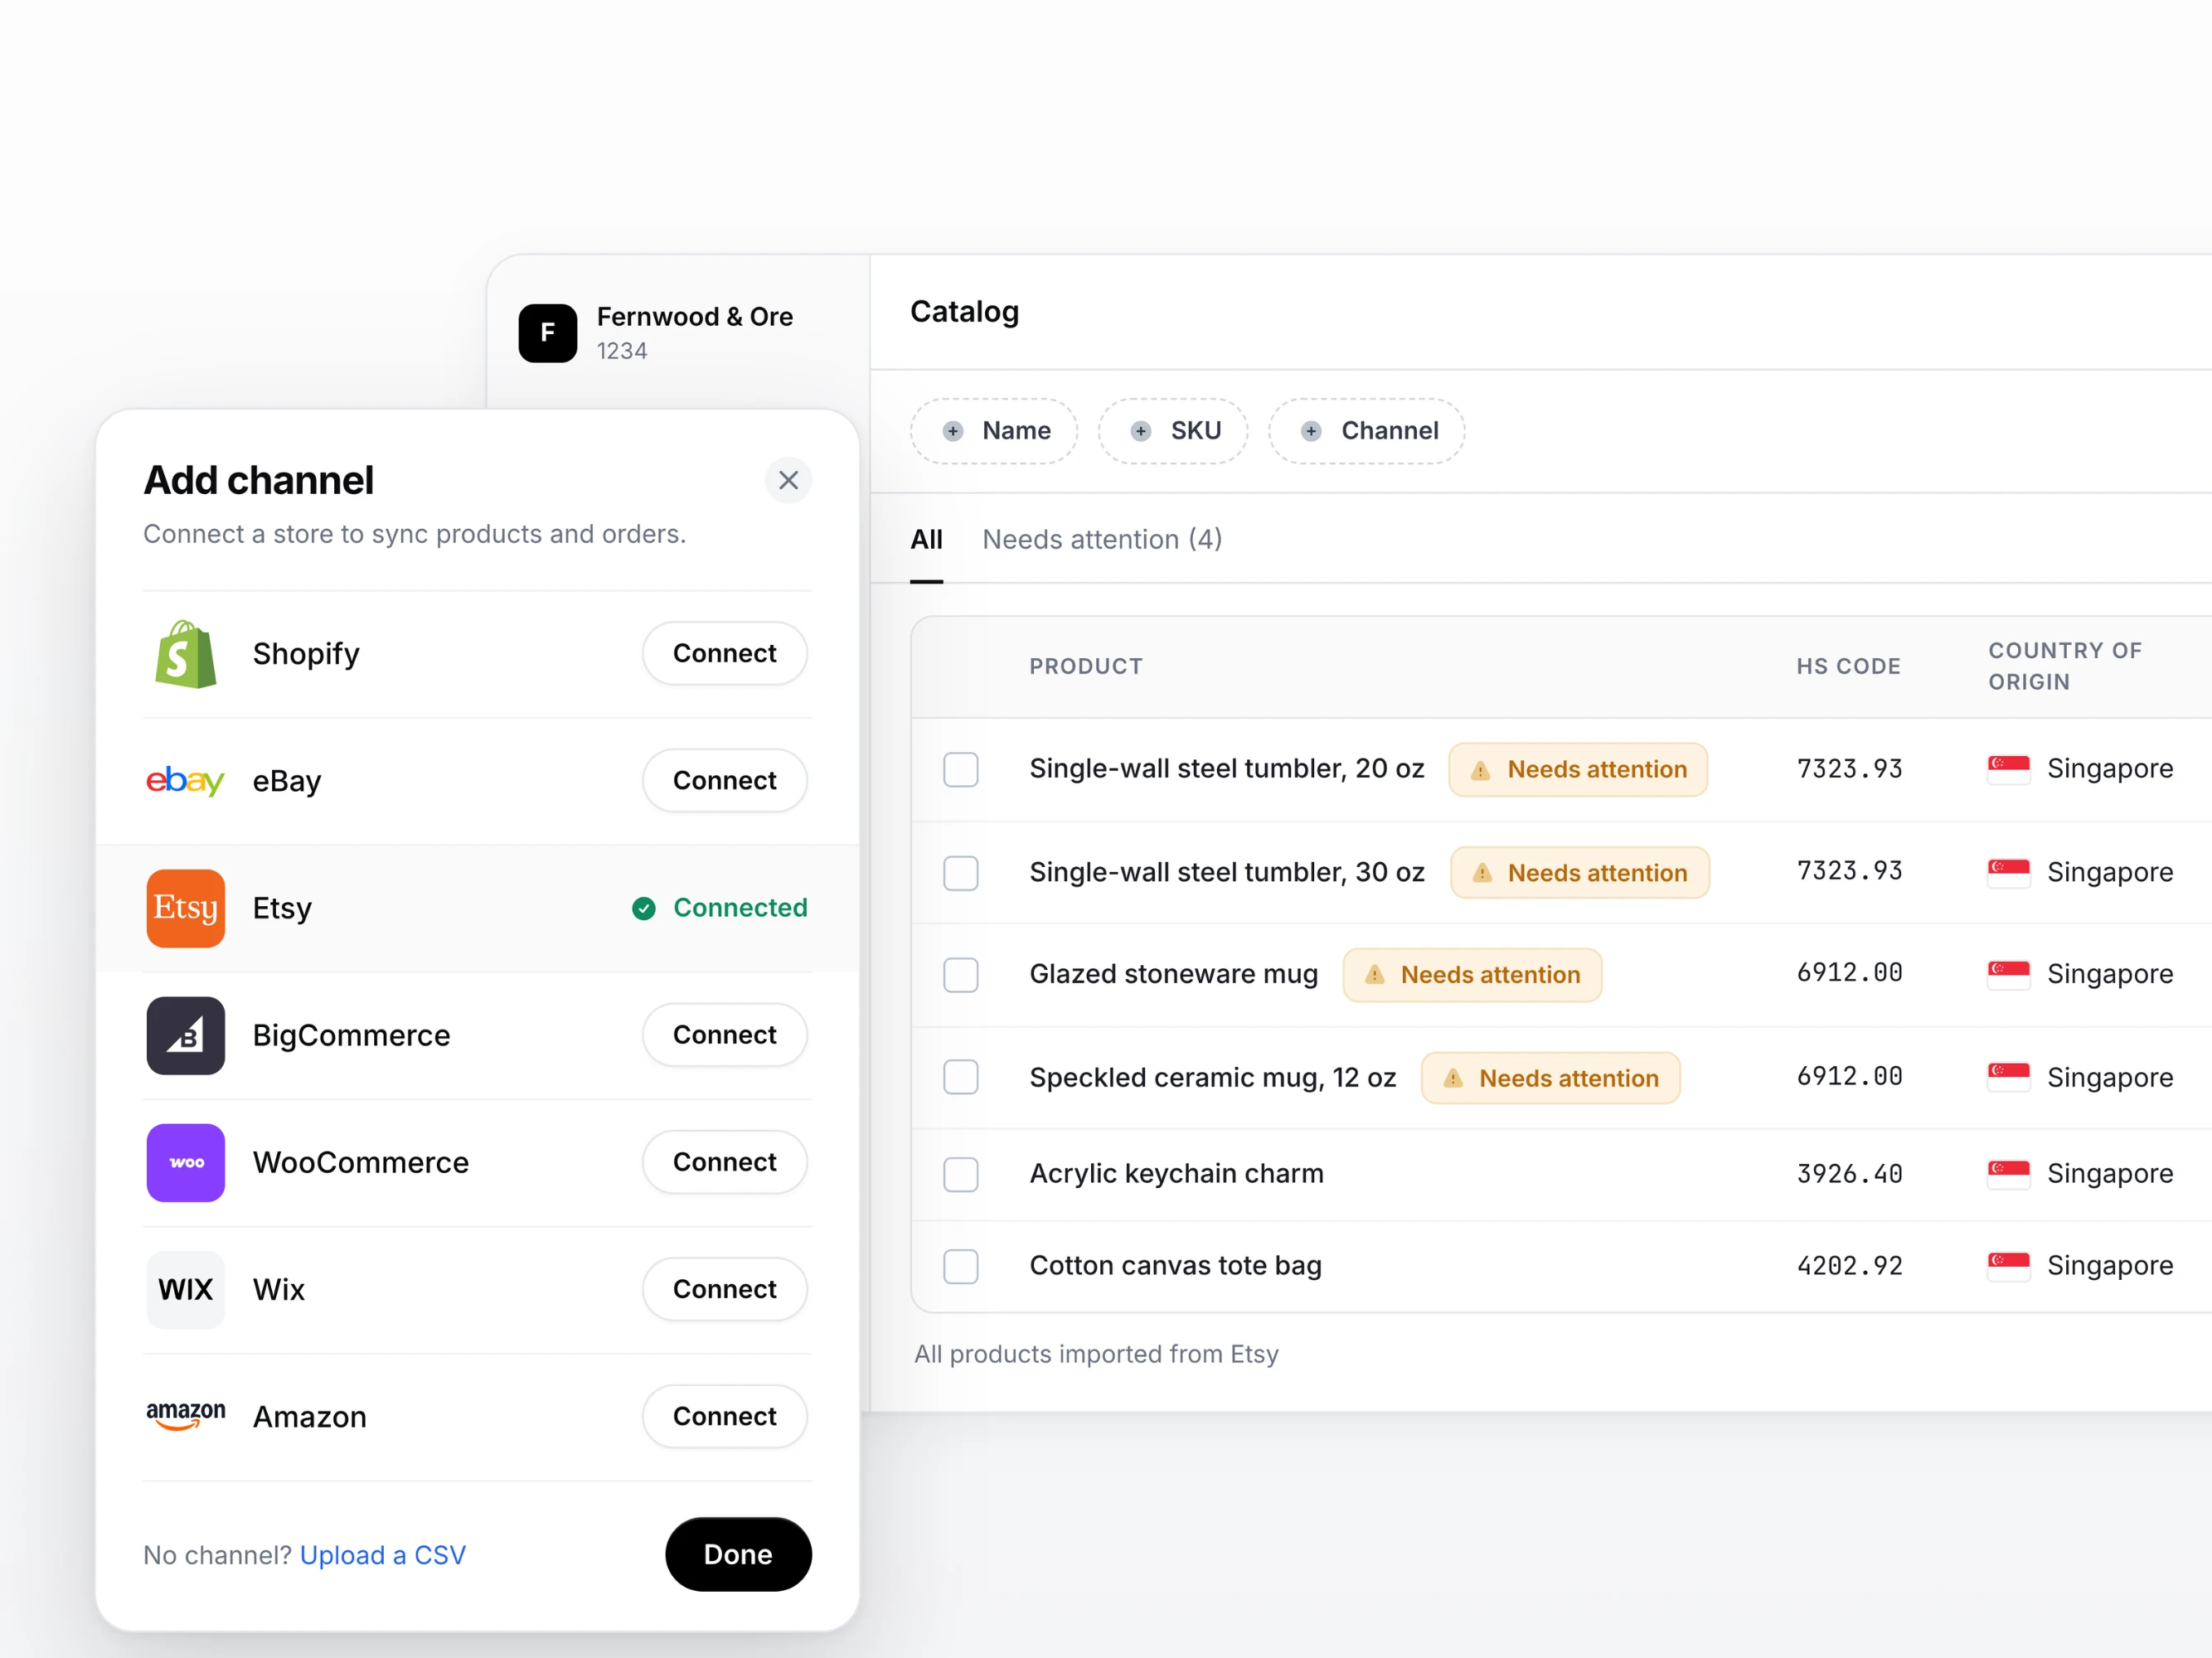Connect the Shopify channel

pos(724,654)
